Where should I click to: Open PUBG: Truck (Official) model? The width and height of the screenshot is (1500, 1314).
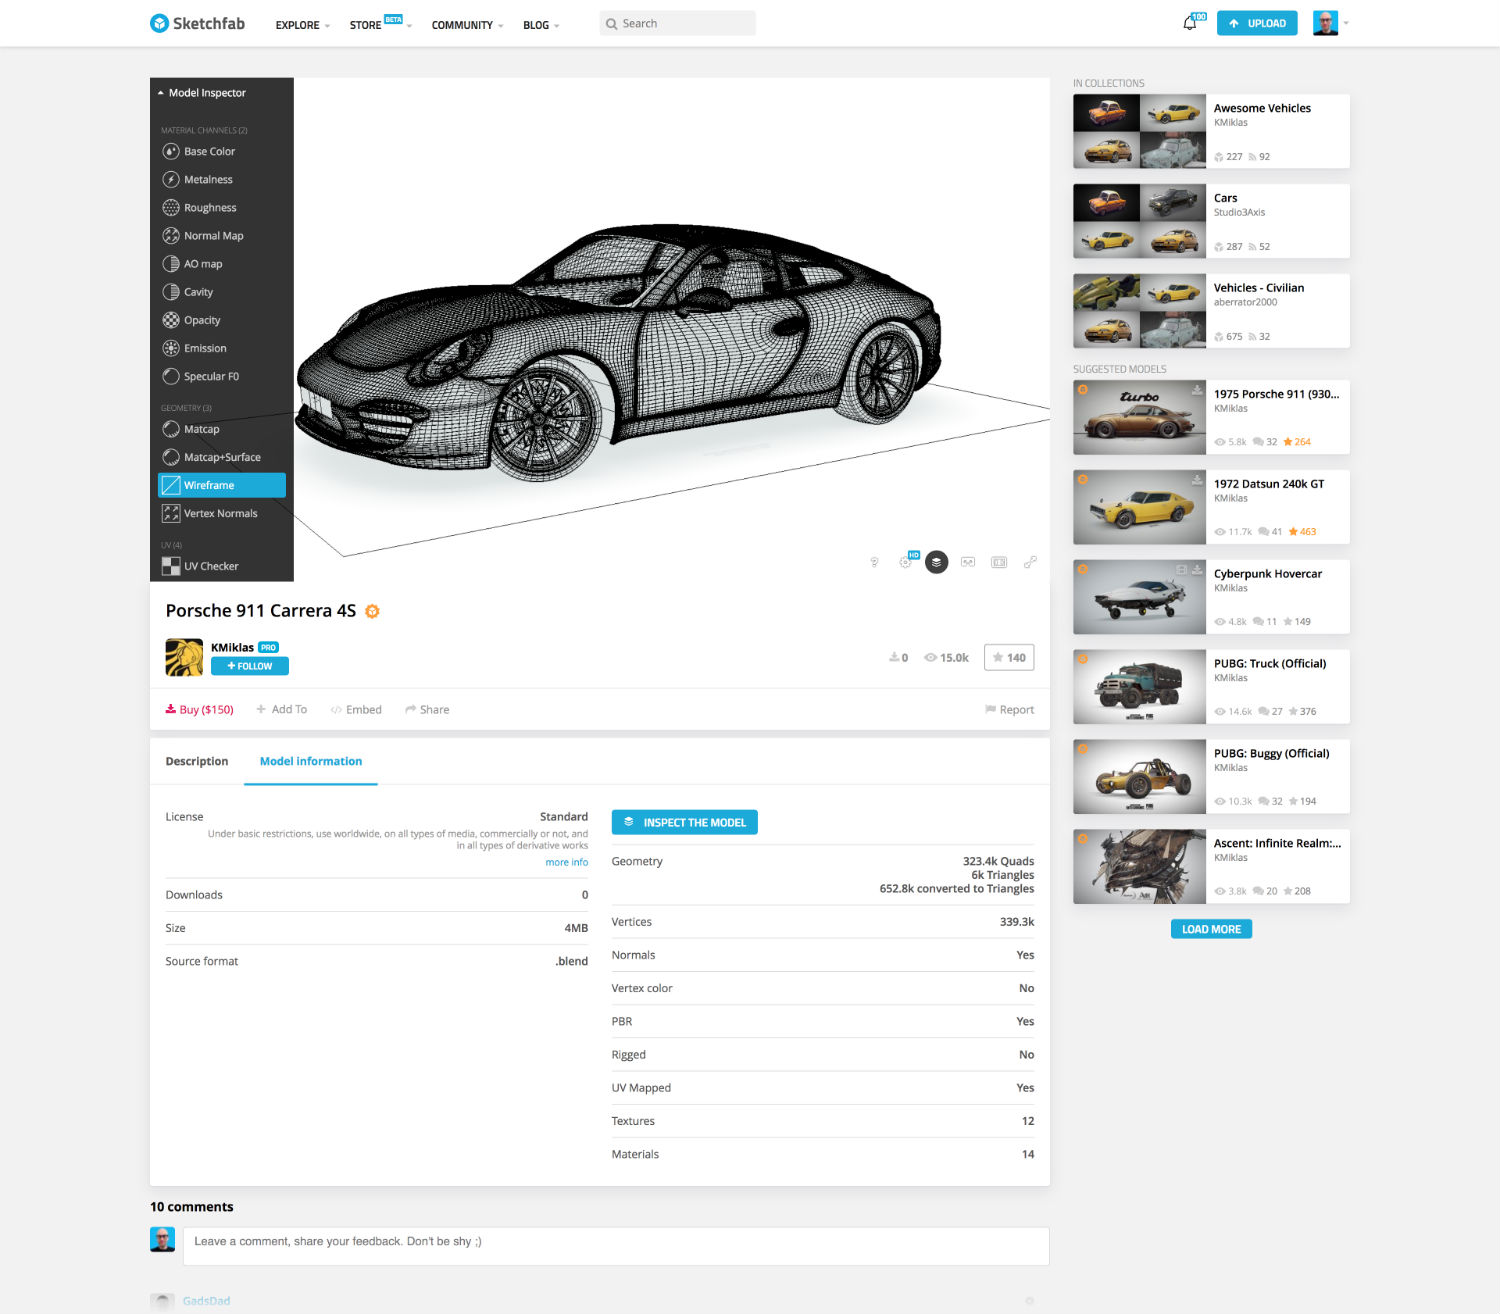1211,687
